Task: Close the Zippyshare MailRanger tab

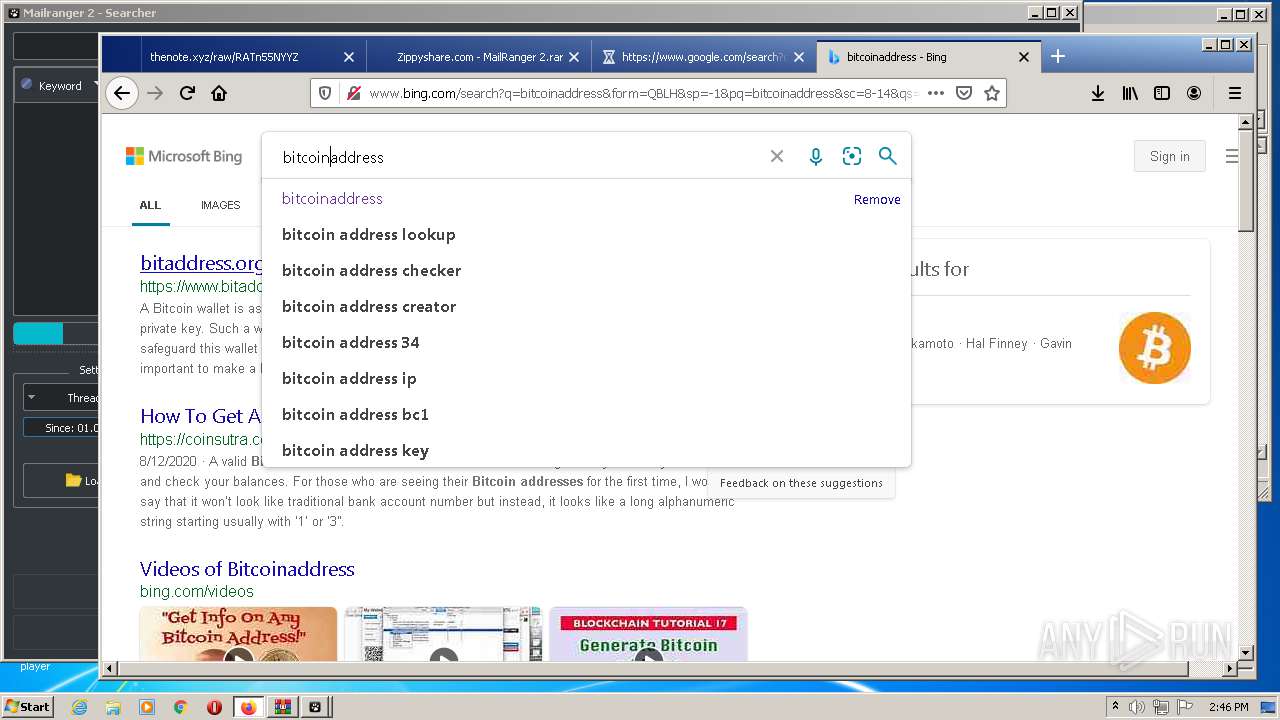Action: coord(574,57)
